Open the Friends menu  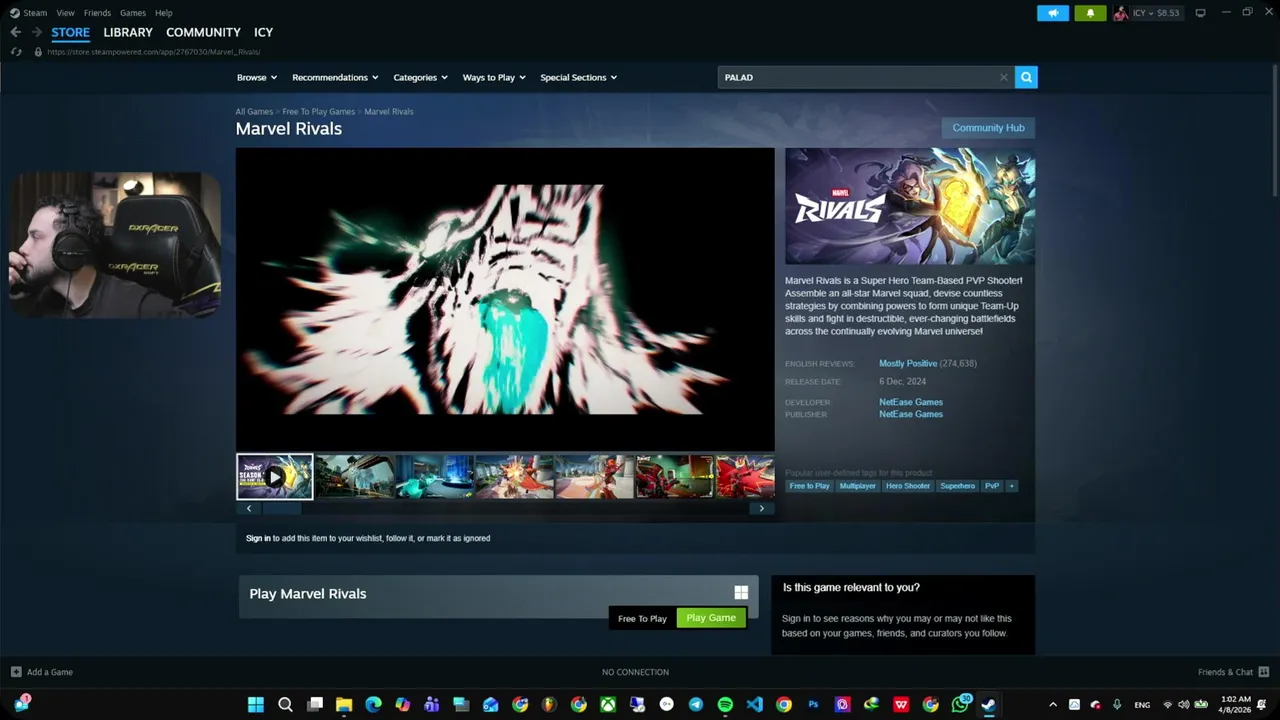click(98, 13)
